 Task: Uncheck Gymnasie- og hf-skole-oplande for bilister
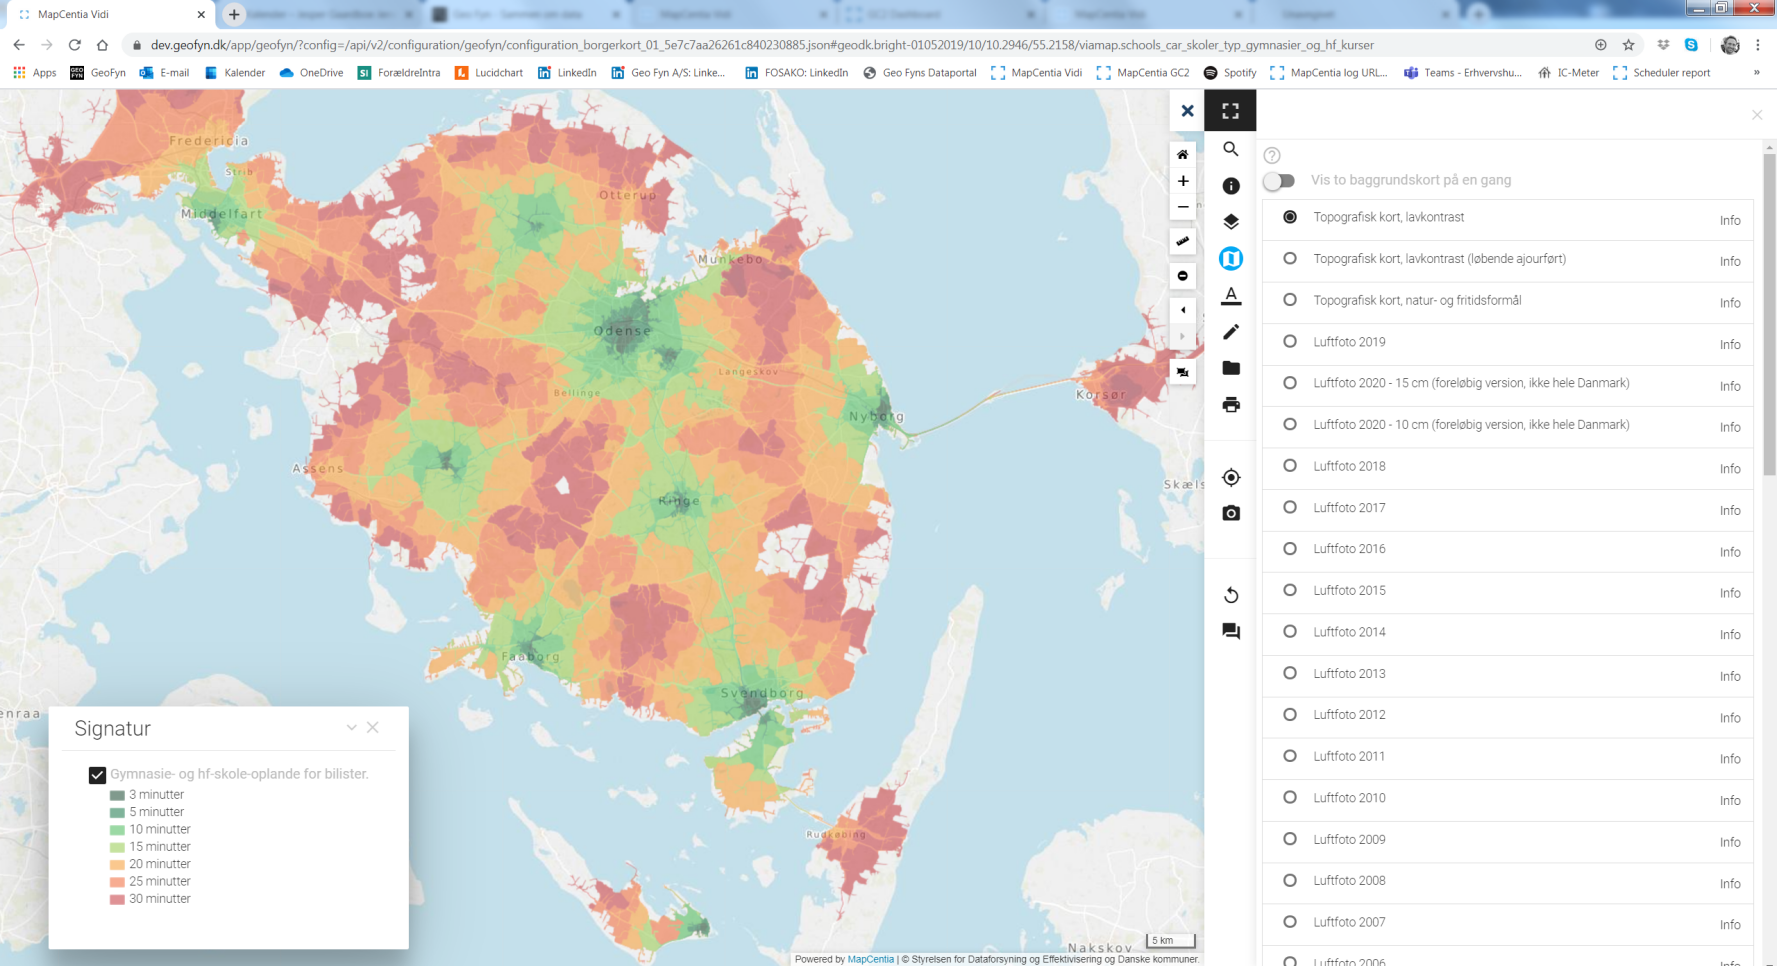click(97, 775)
